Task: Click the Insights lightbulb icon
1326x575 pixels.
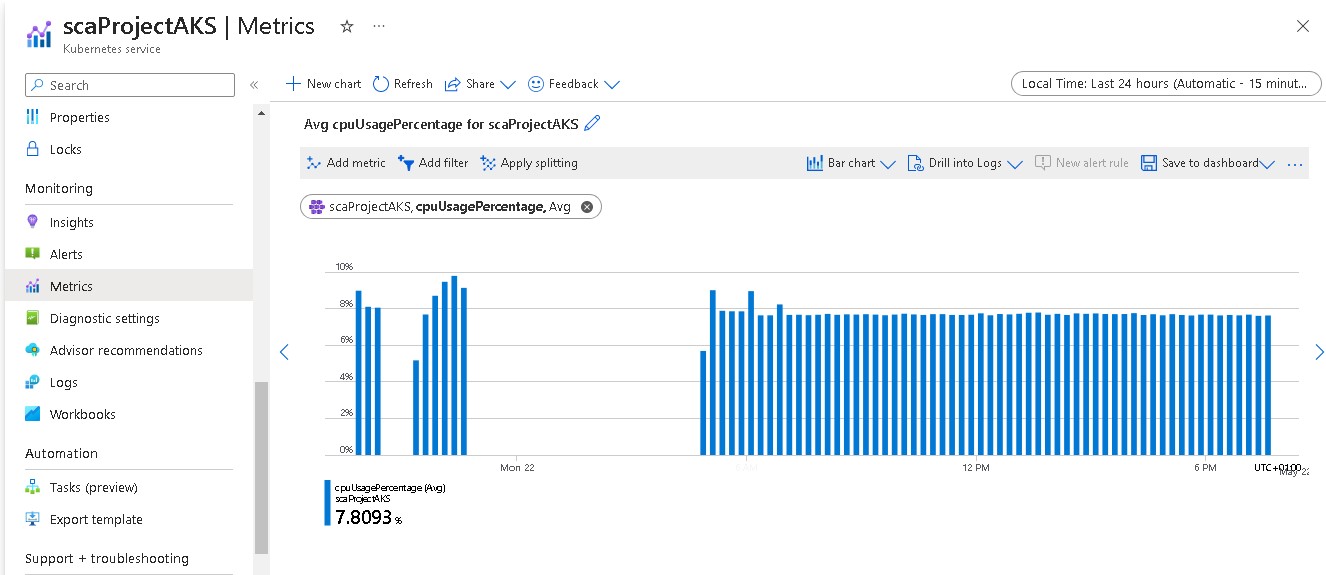Action: (x=32, y=222)
